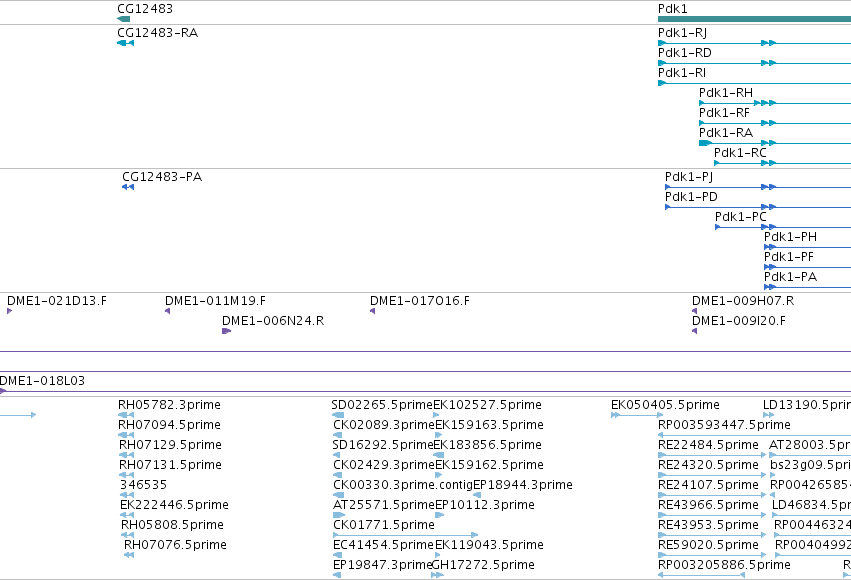Select EST EP10112.3prime

[x=440, y=515]
